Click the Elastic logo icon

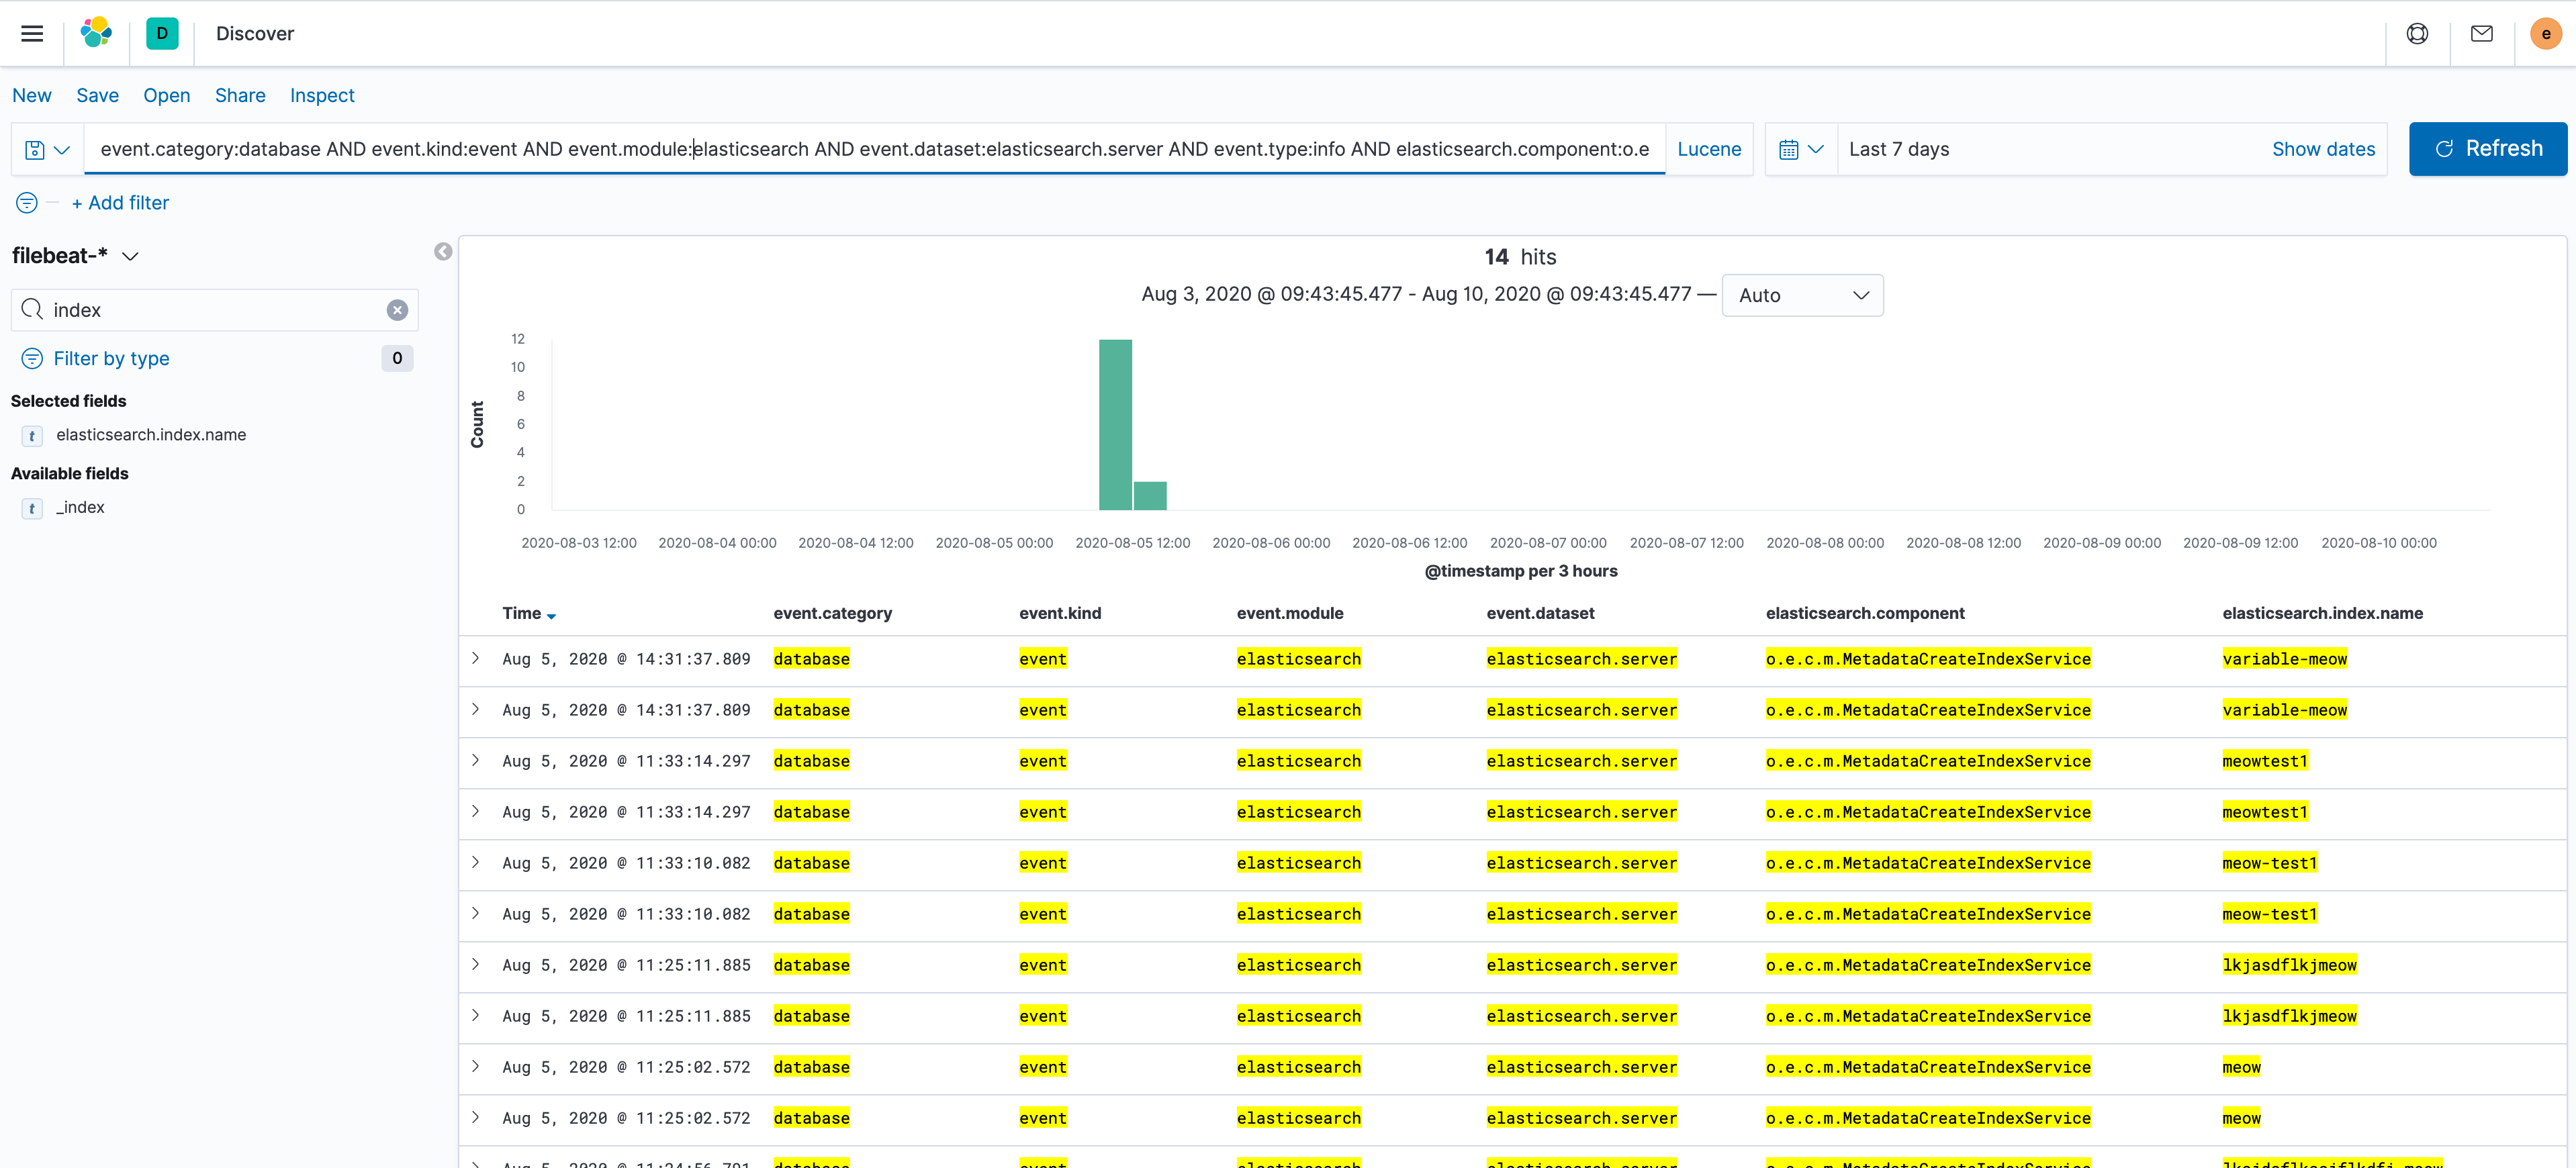point(96,33)
